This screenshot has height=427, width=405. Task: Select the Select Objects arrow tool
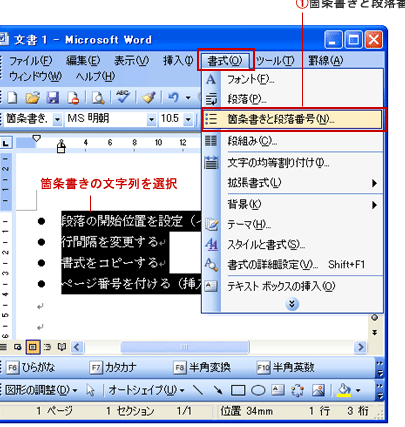pos(90,390)
